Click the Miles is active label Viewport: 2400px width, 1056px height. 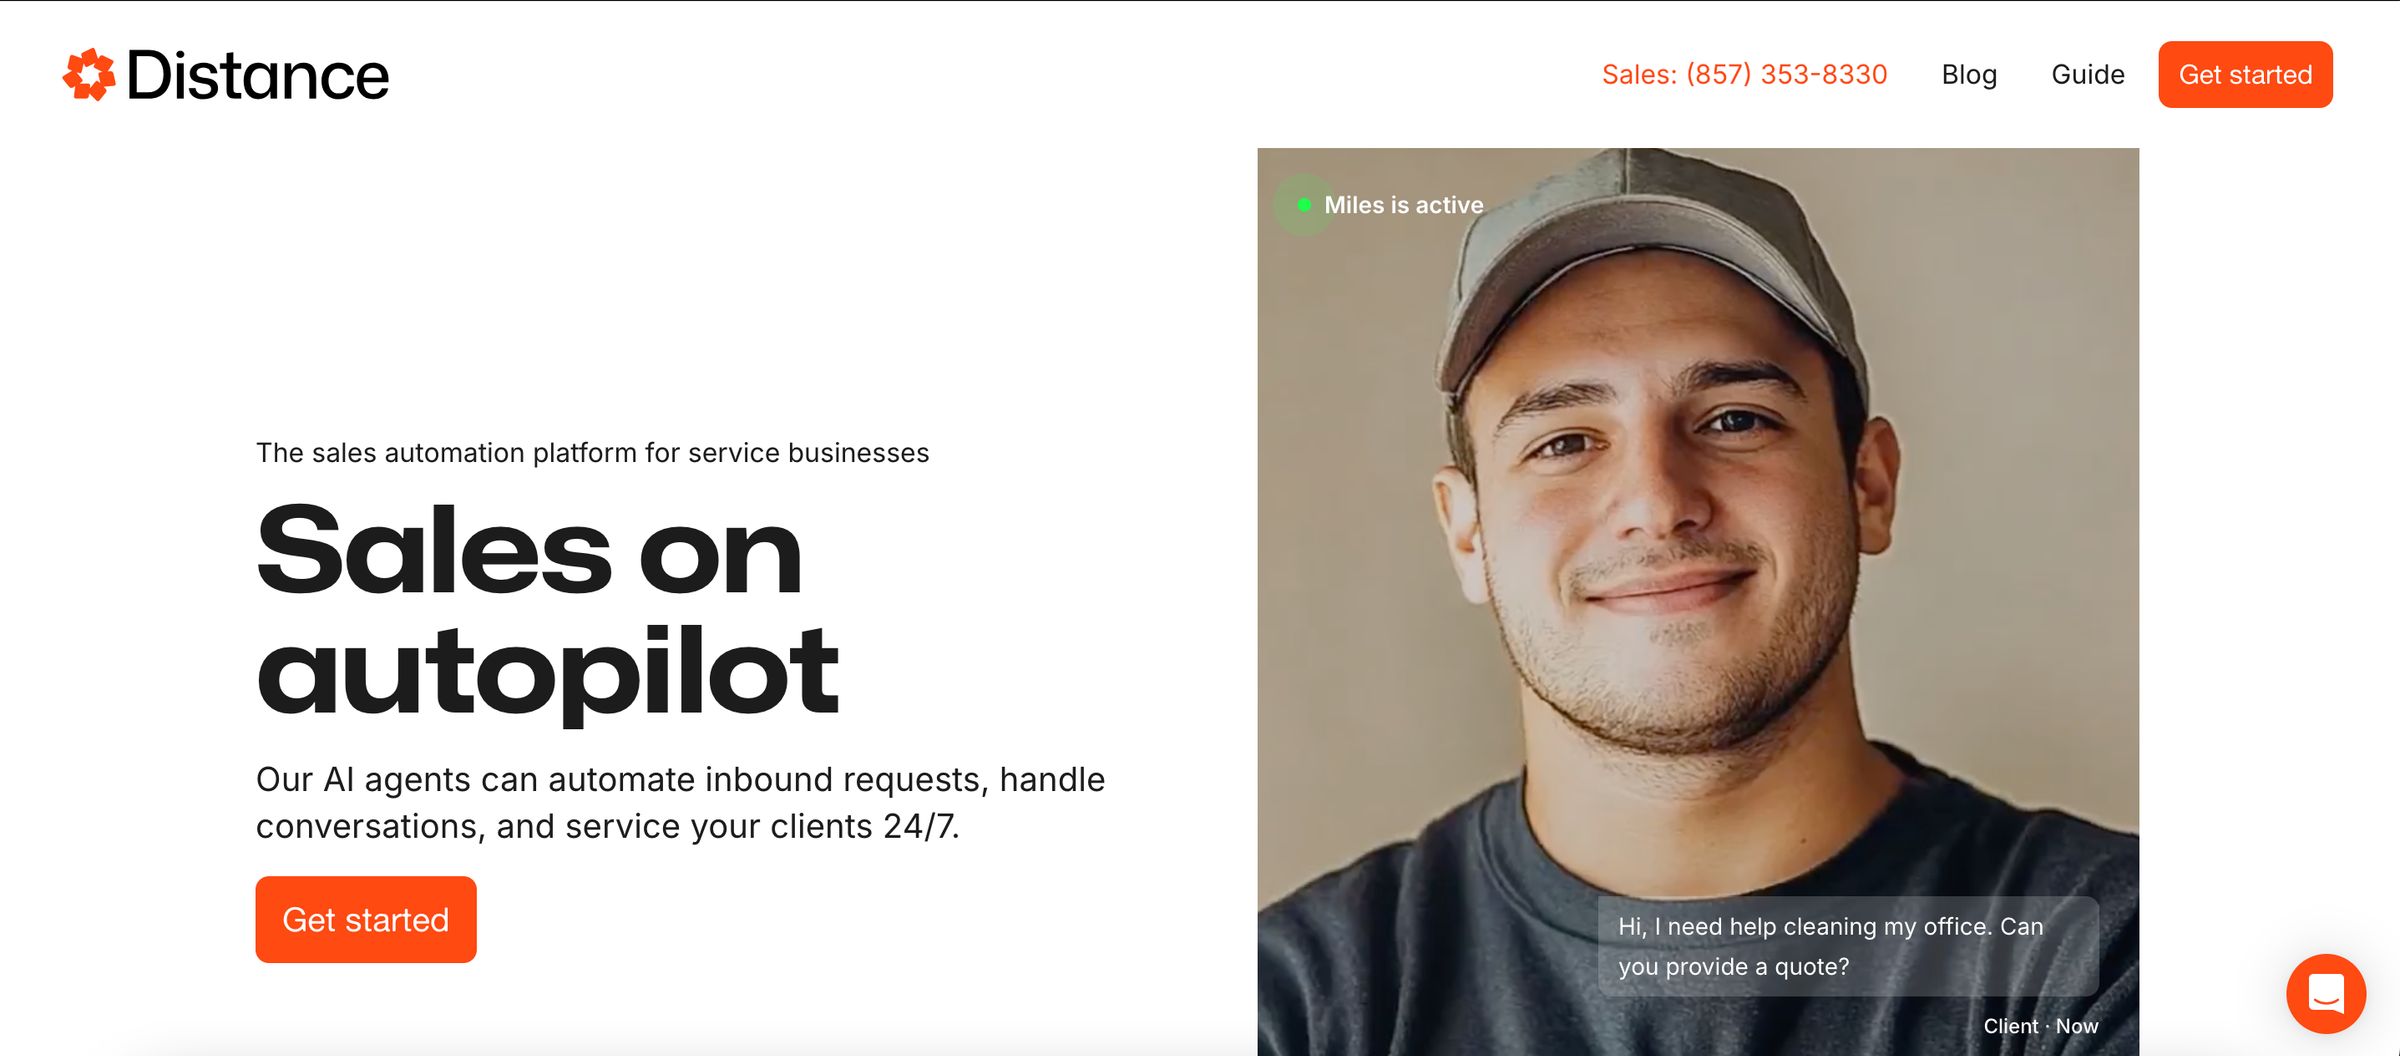[x=1403, y=205]
